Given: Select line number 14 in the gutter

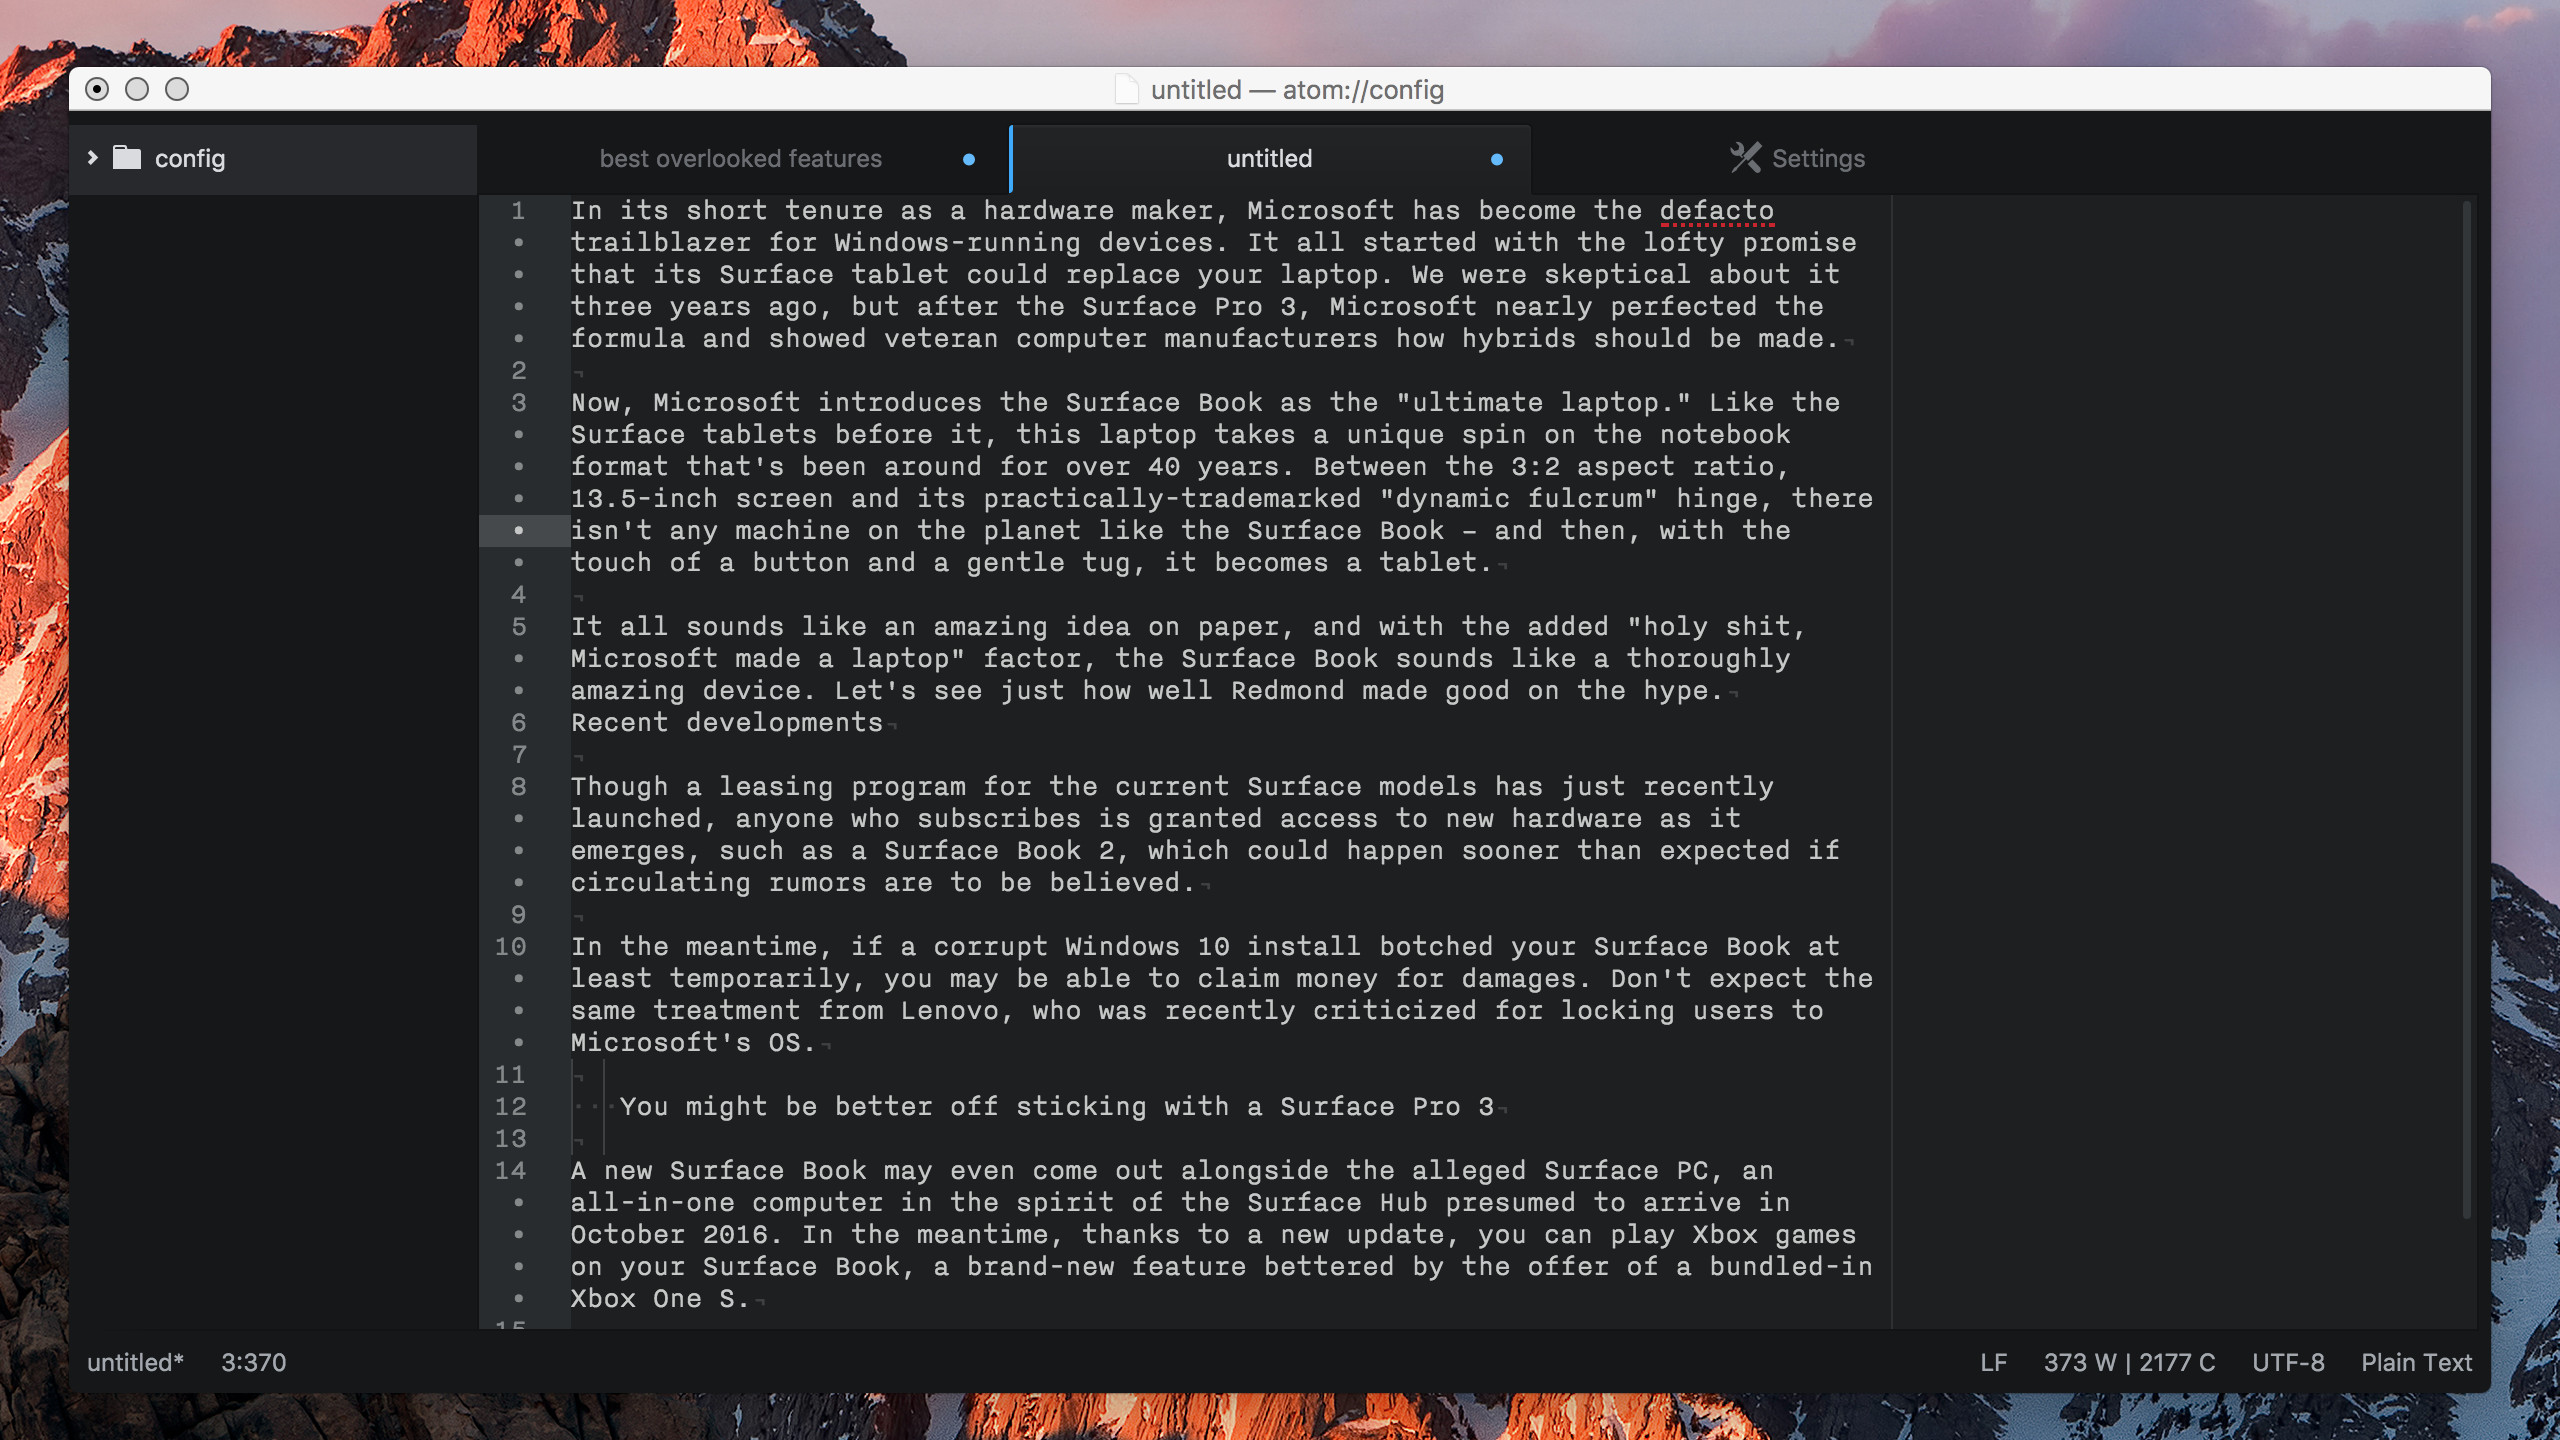Looking at the screenshot, I should (x=510, y=1171).
